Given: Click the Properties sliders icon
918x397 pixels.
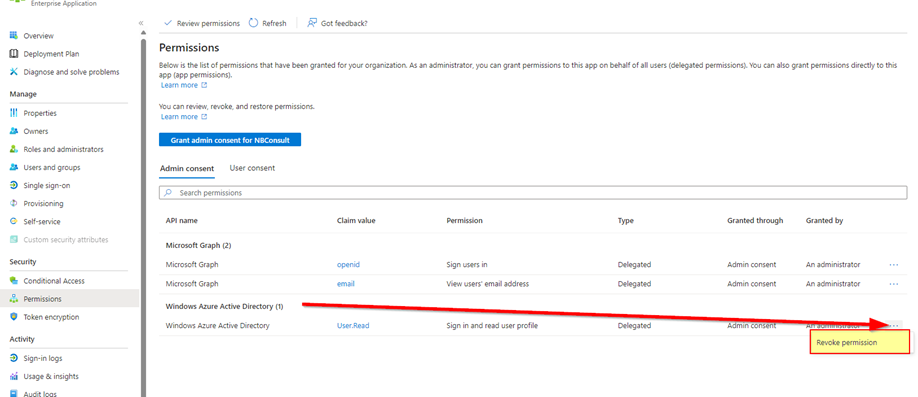Looking at the screenshot, I should (x=14, y=113).
